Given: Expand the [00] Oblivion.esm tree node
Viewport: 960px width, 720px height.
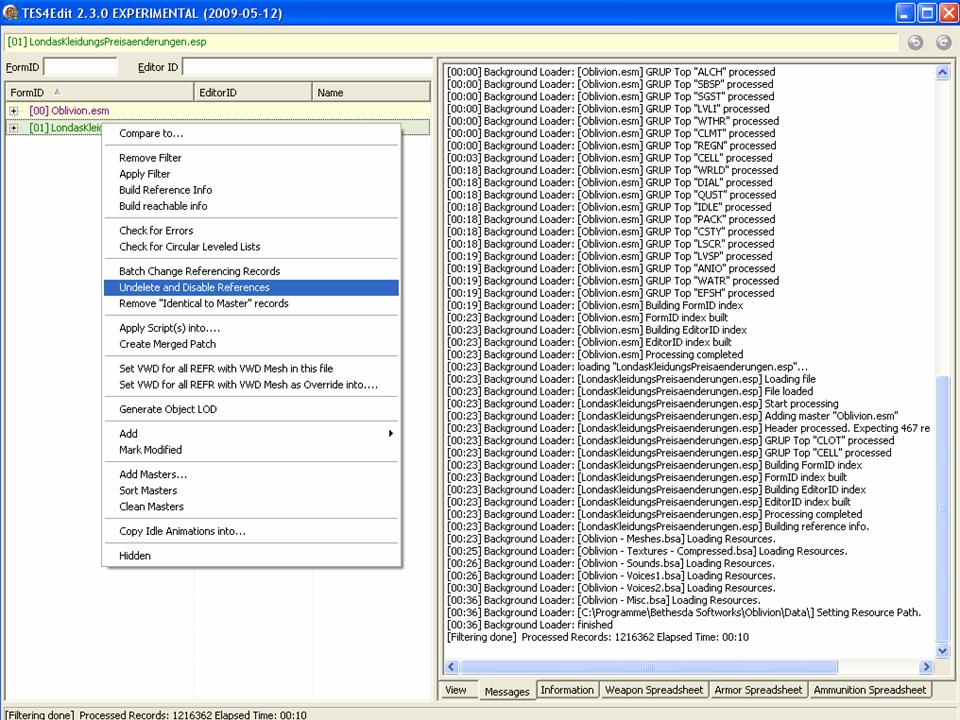Looking at the screenshot, I should click(x=14, y=111).
